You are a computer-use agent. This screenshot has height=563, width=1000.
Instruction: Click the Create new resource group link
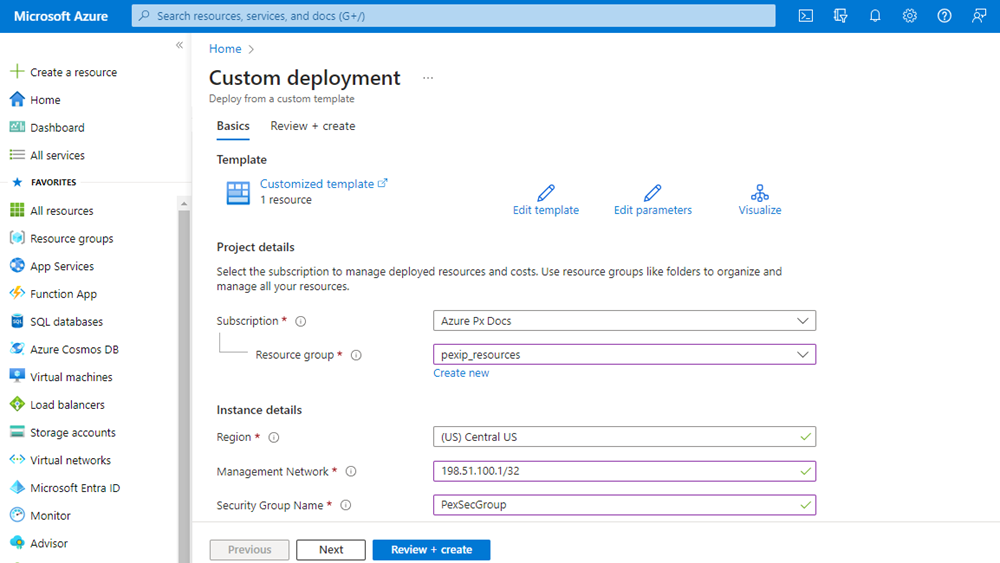pos(461,373)
